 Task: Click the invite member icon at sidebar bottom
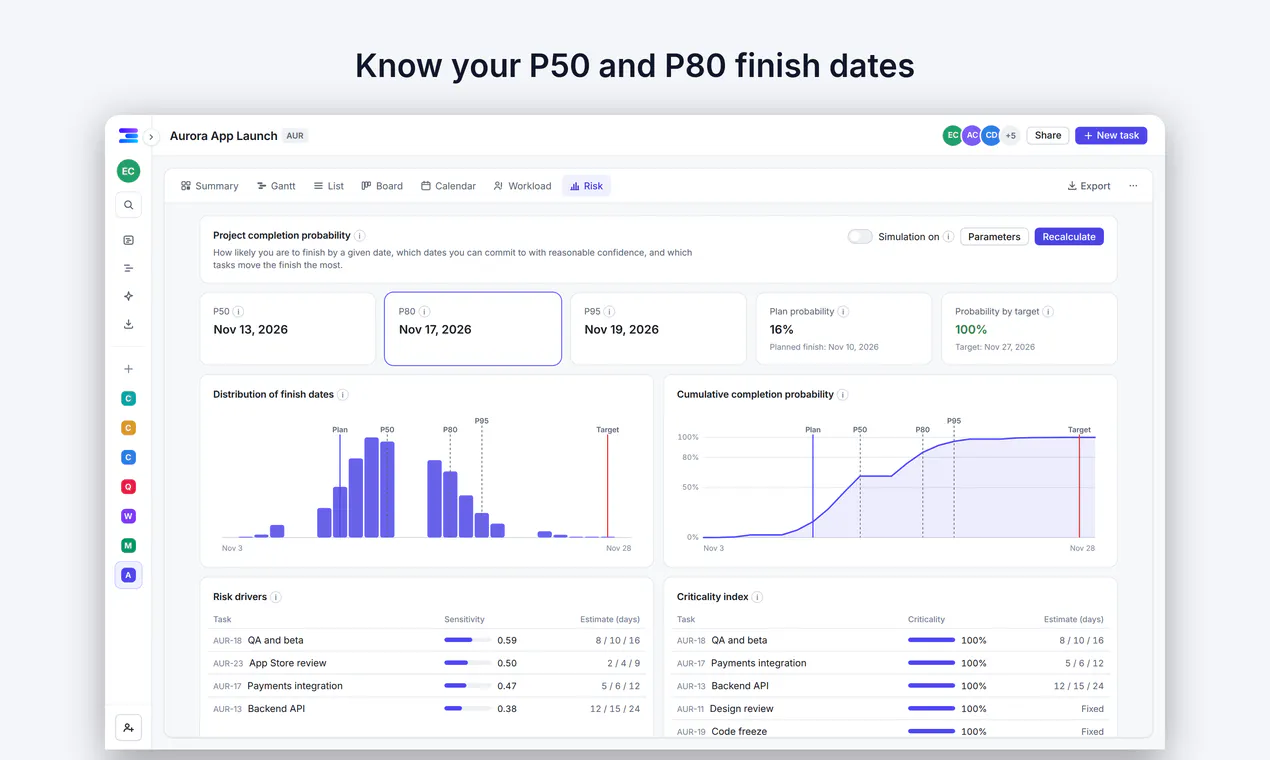click(128, 727)
